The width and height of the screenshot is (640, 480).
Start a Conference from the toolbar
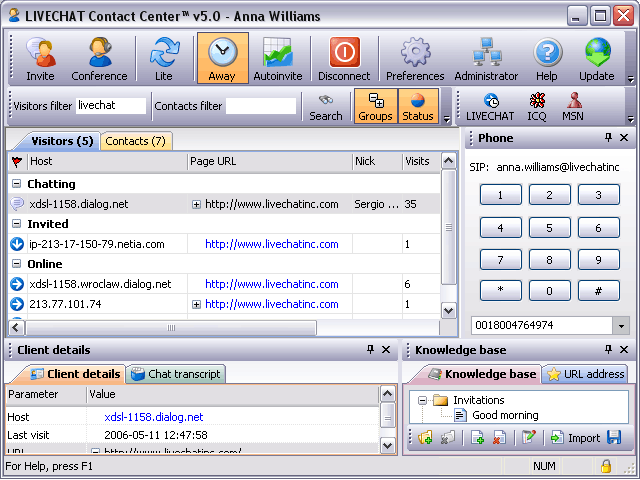(x=99, y=58)
